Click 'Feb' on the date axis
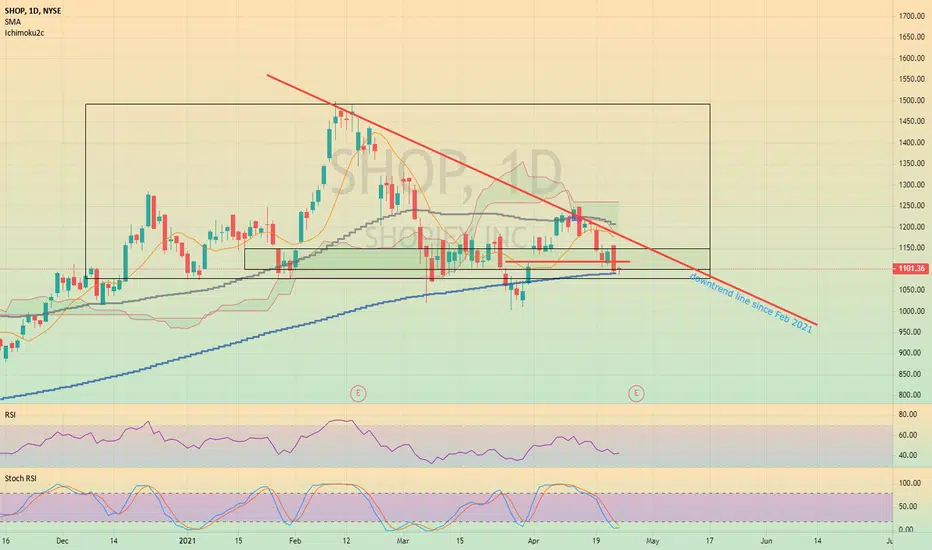This screenshot has height=550, width=932. tap(295, 541)
